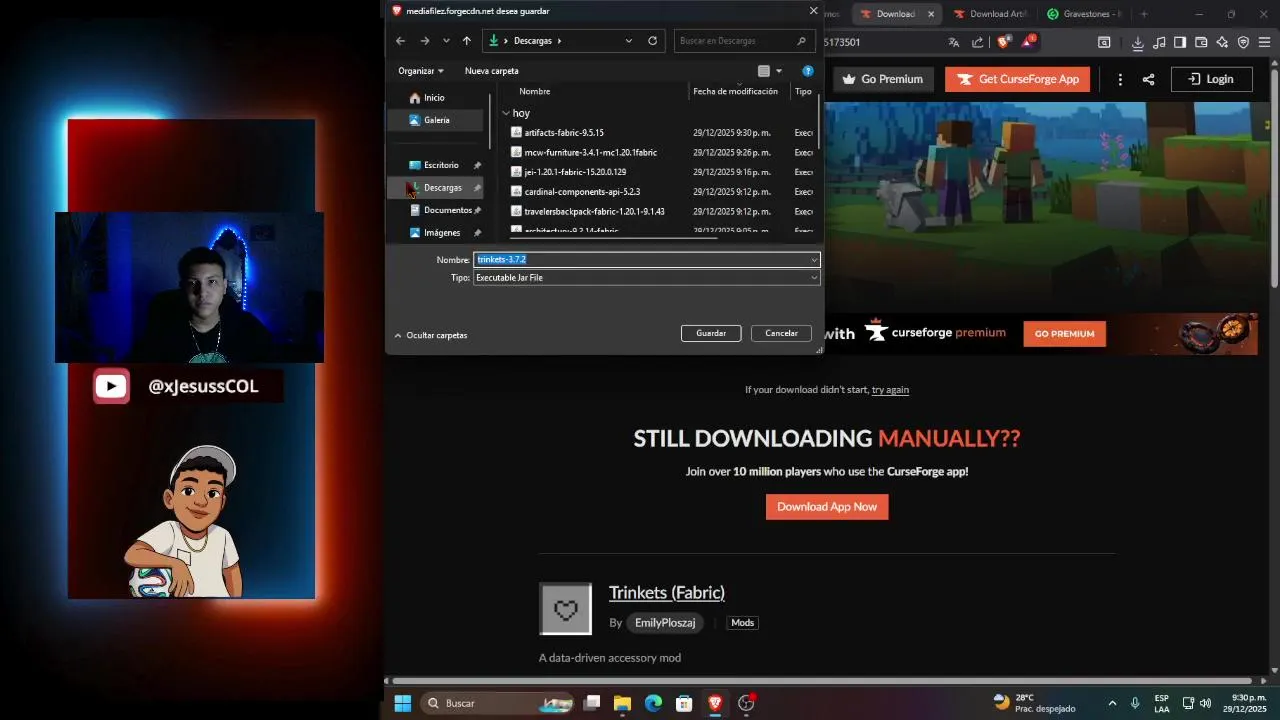Open Task View from the taskbar

[592, 703]
